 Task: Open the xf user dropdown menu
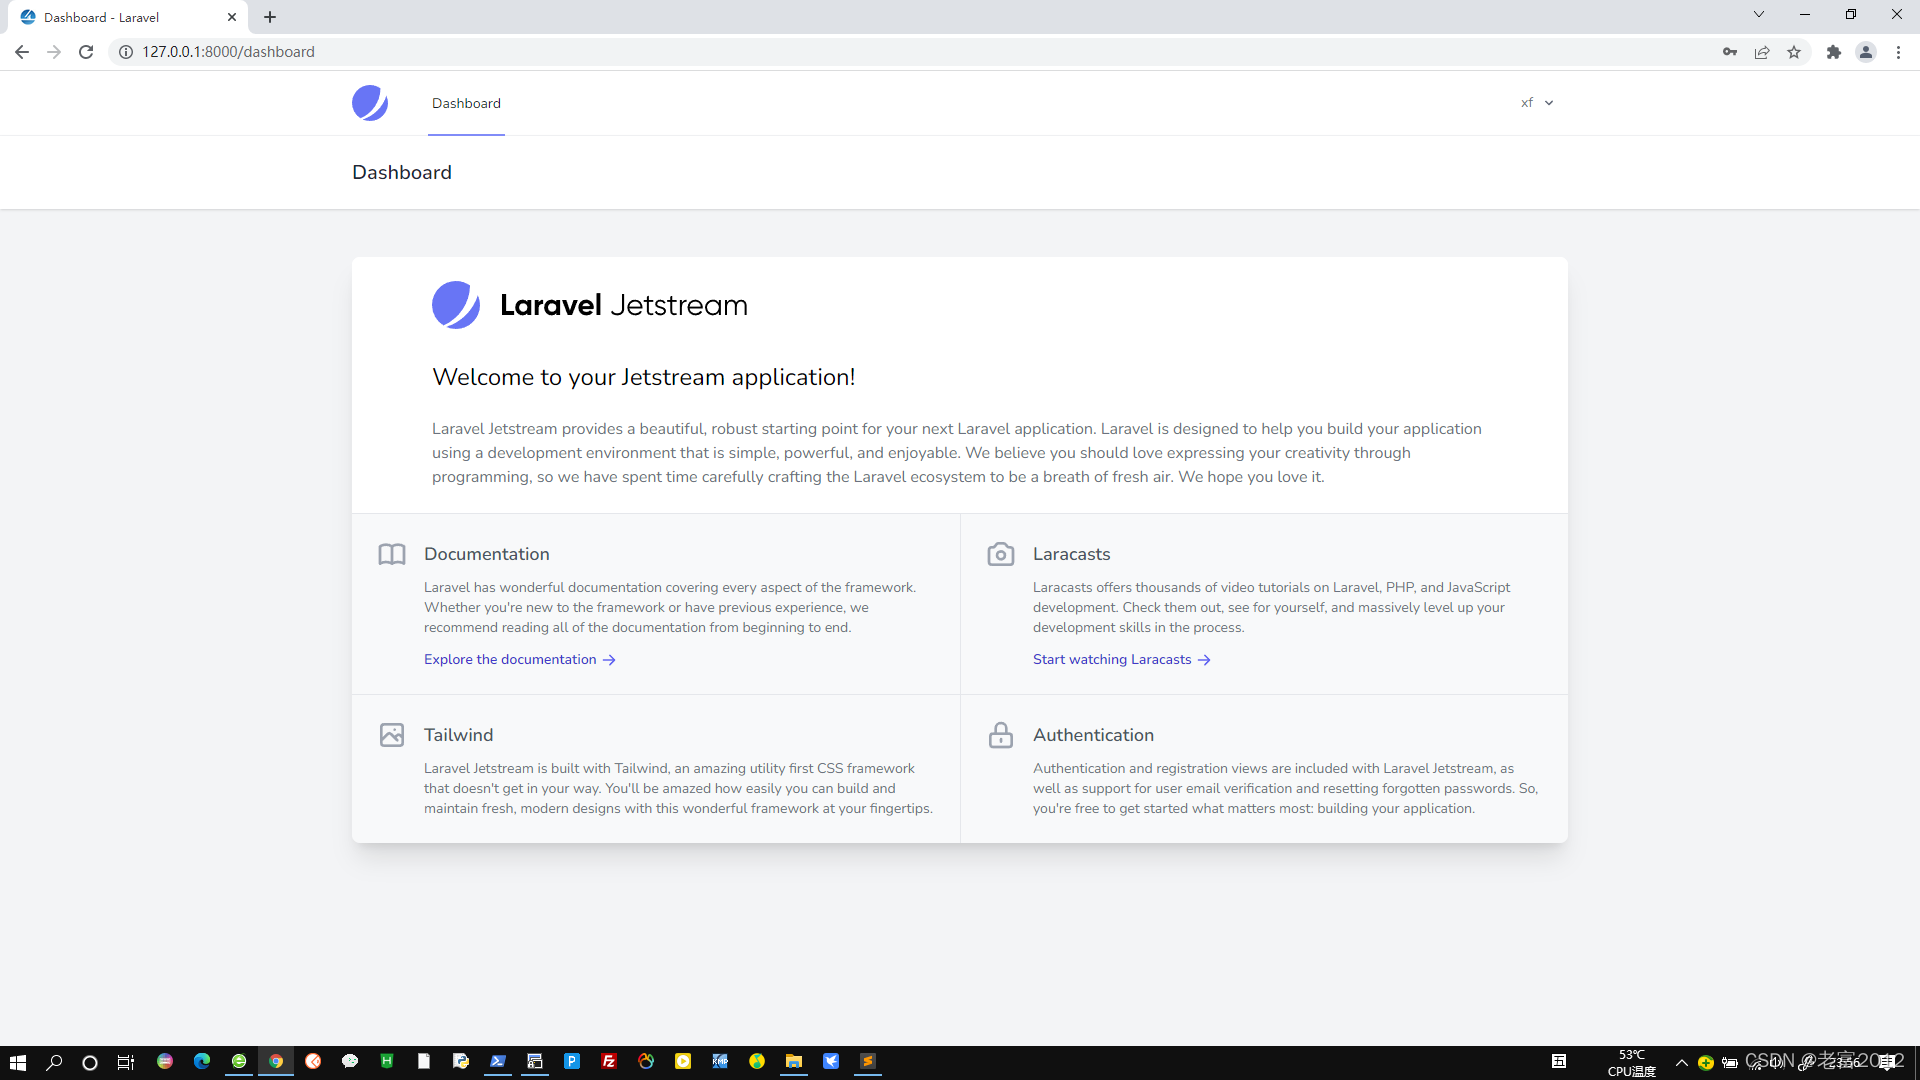coord(1537,103)
